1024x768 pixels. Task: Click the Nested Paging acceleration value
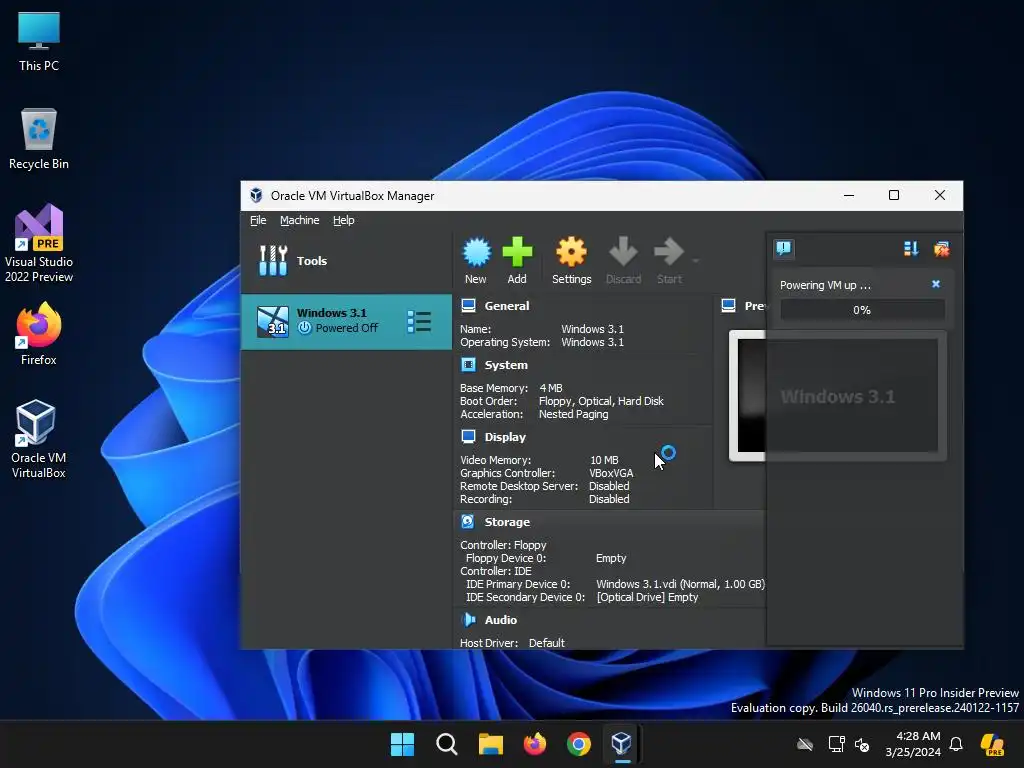(x=573, y=414)
